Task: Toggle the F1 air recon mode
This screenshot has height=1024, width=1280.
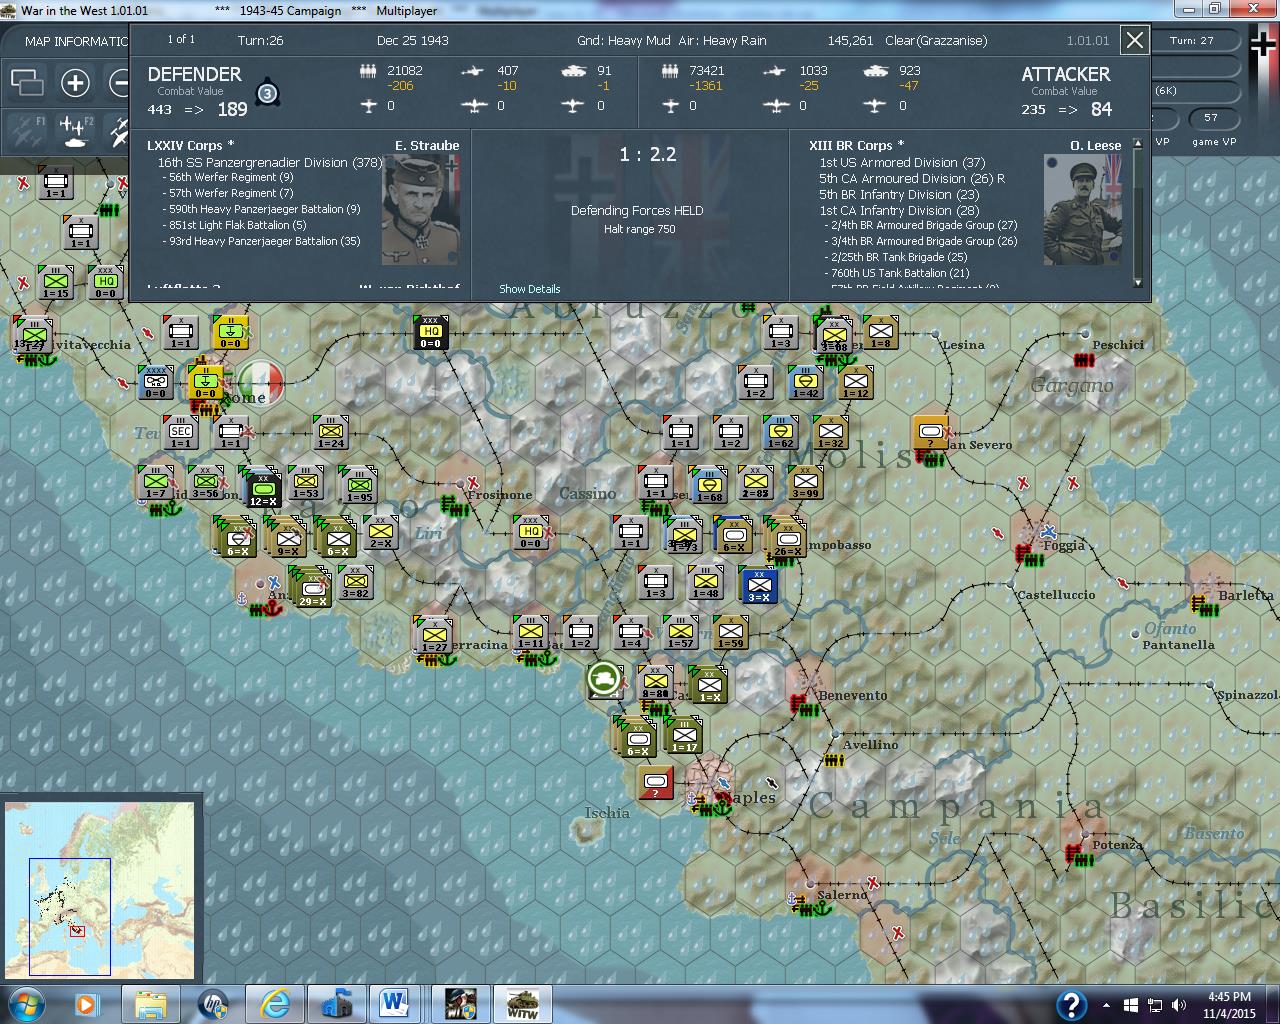Action: [26, 131]
